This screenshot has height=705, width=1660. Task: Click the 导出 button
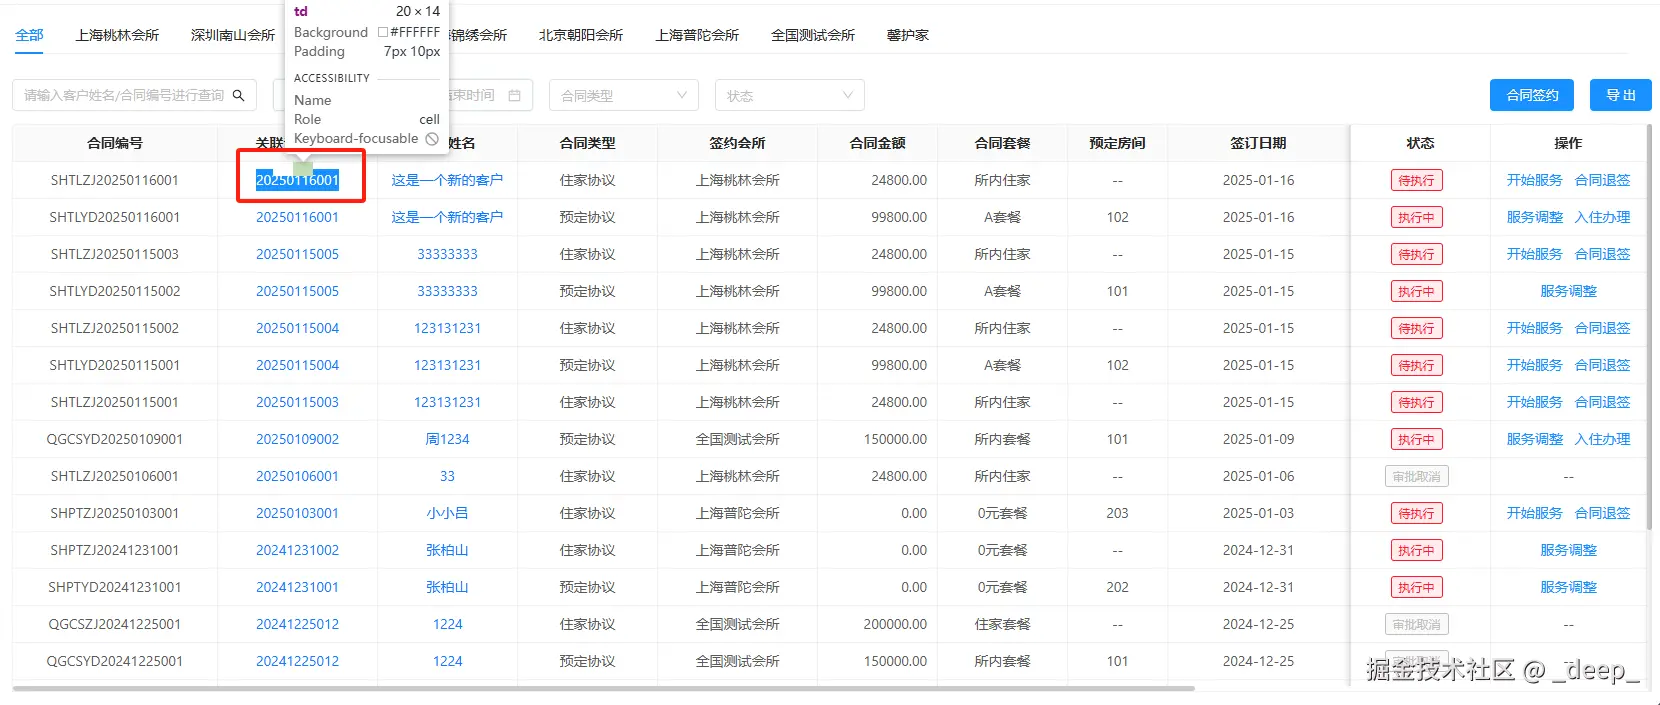pos(1621,95)
